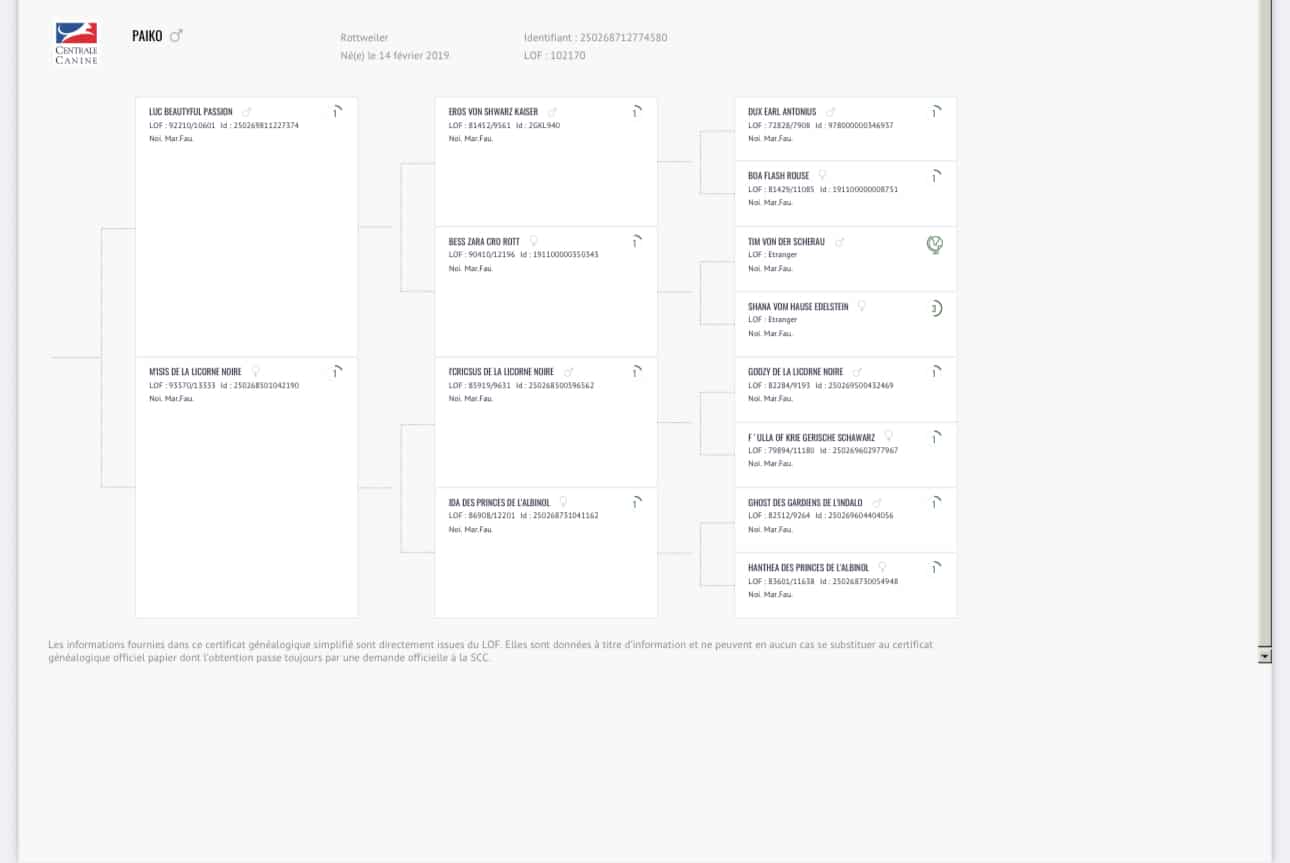Click the scrollbar down arrow button
The image size is (1290, 863).
pyautogui.click(x=1264, y=656)
